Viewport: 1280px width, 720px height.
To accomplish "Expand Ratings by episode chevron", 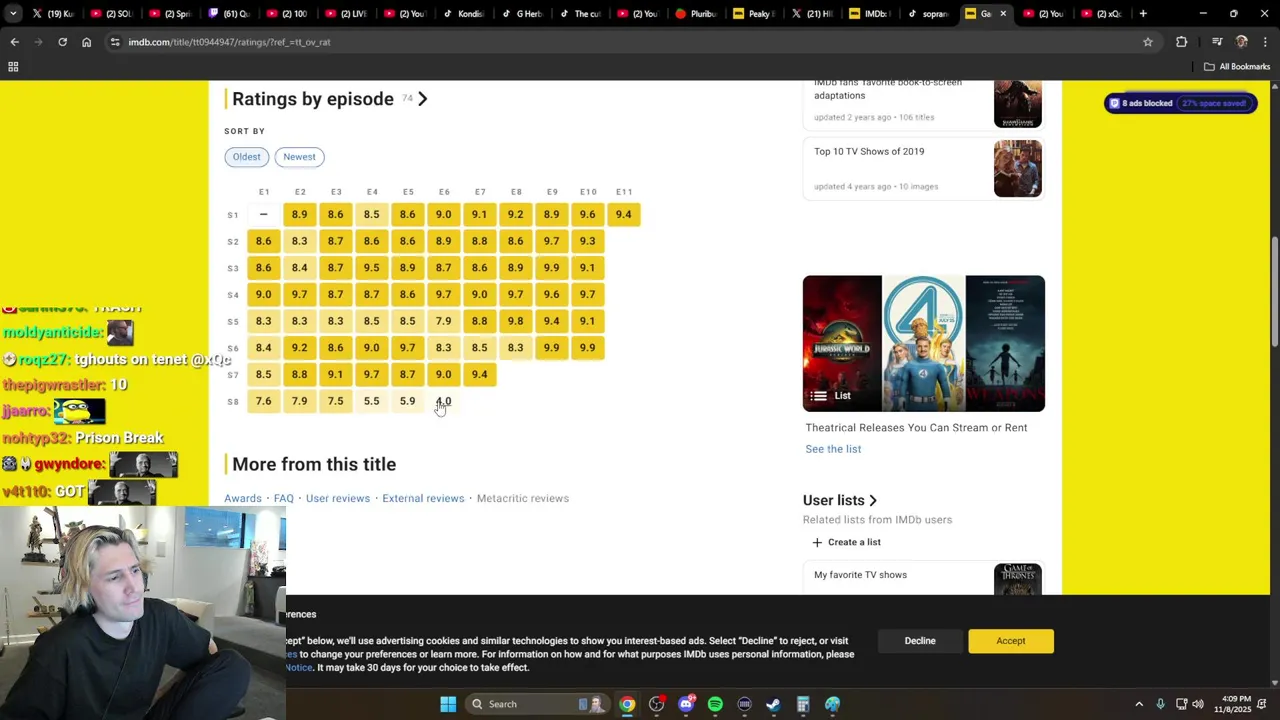I will (423, 99).
